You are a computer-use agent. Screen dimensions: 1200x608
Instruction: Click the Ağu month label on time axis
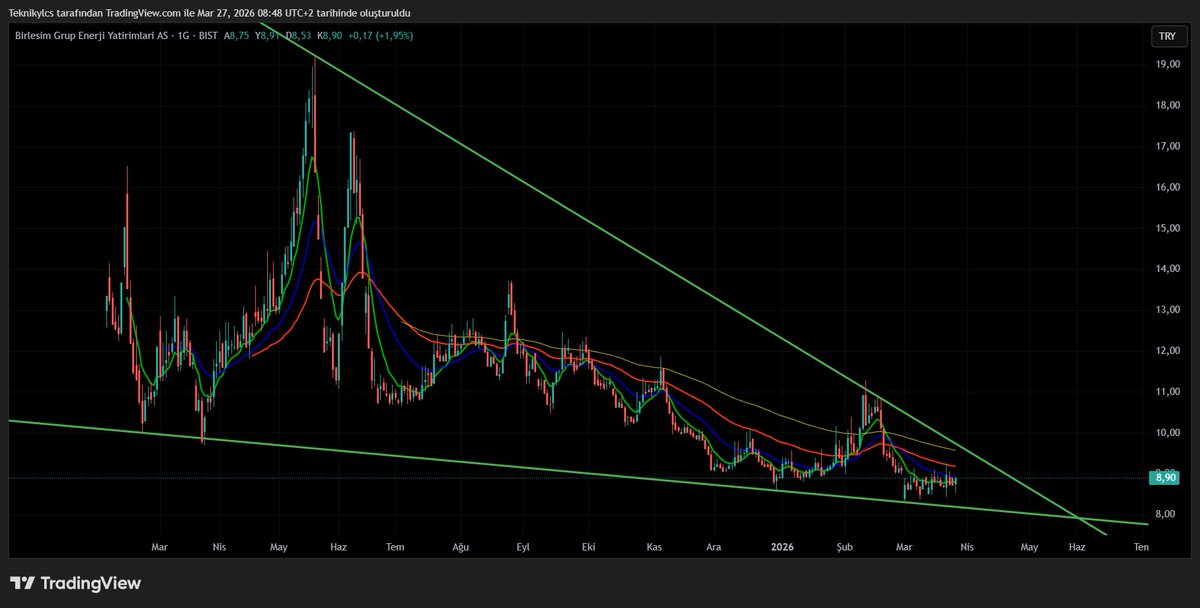460,547
